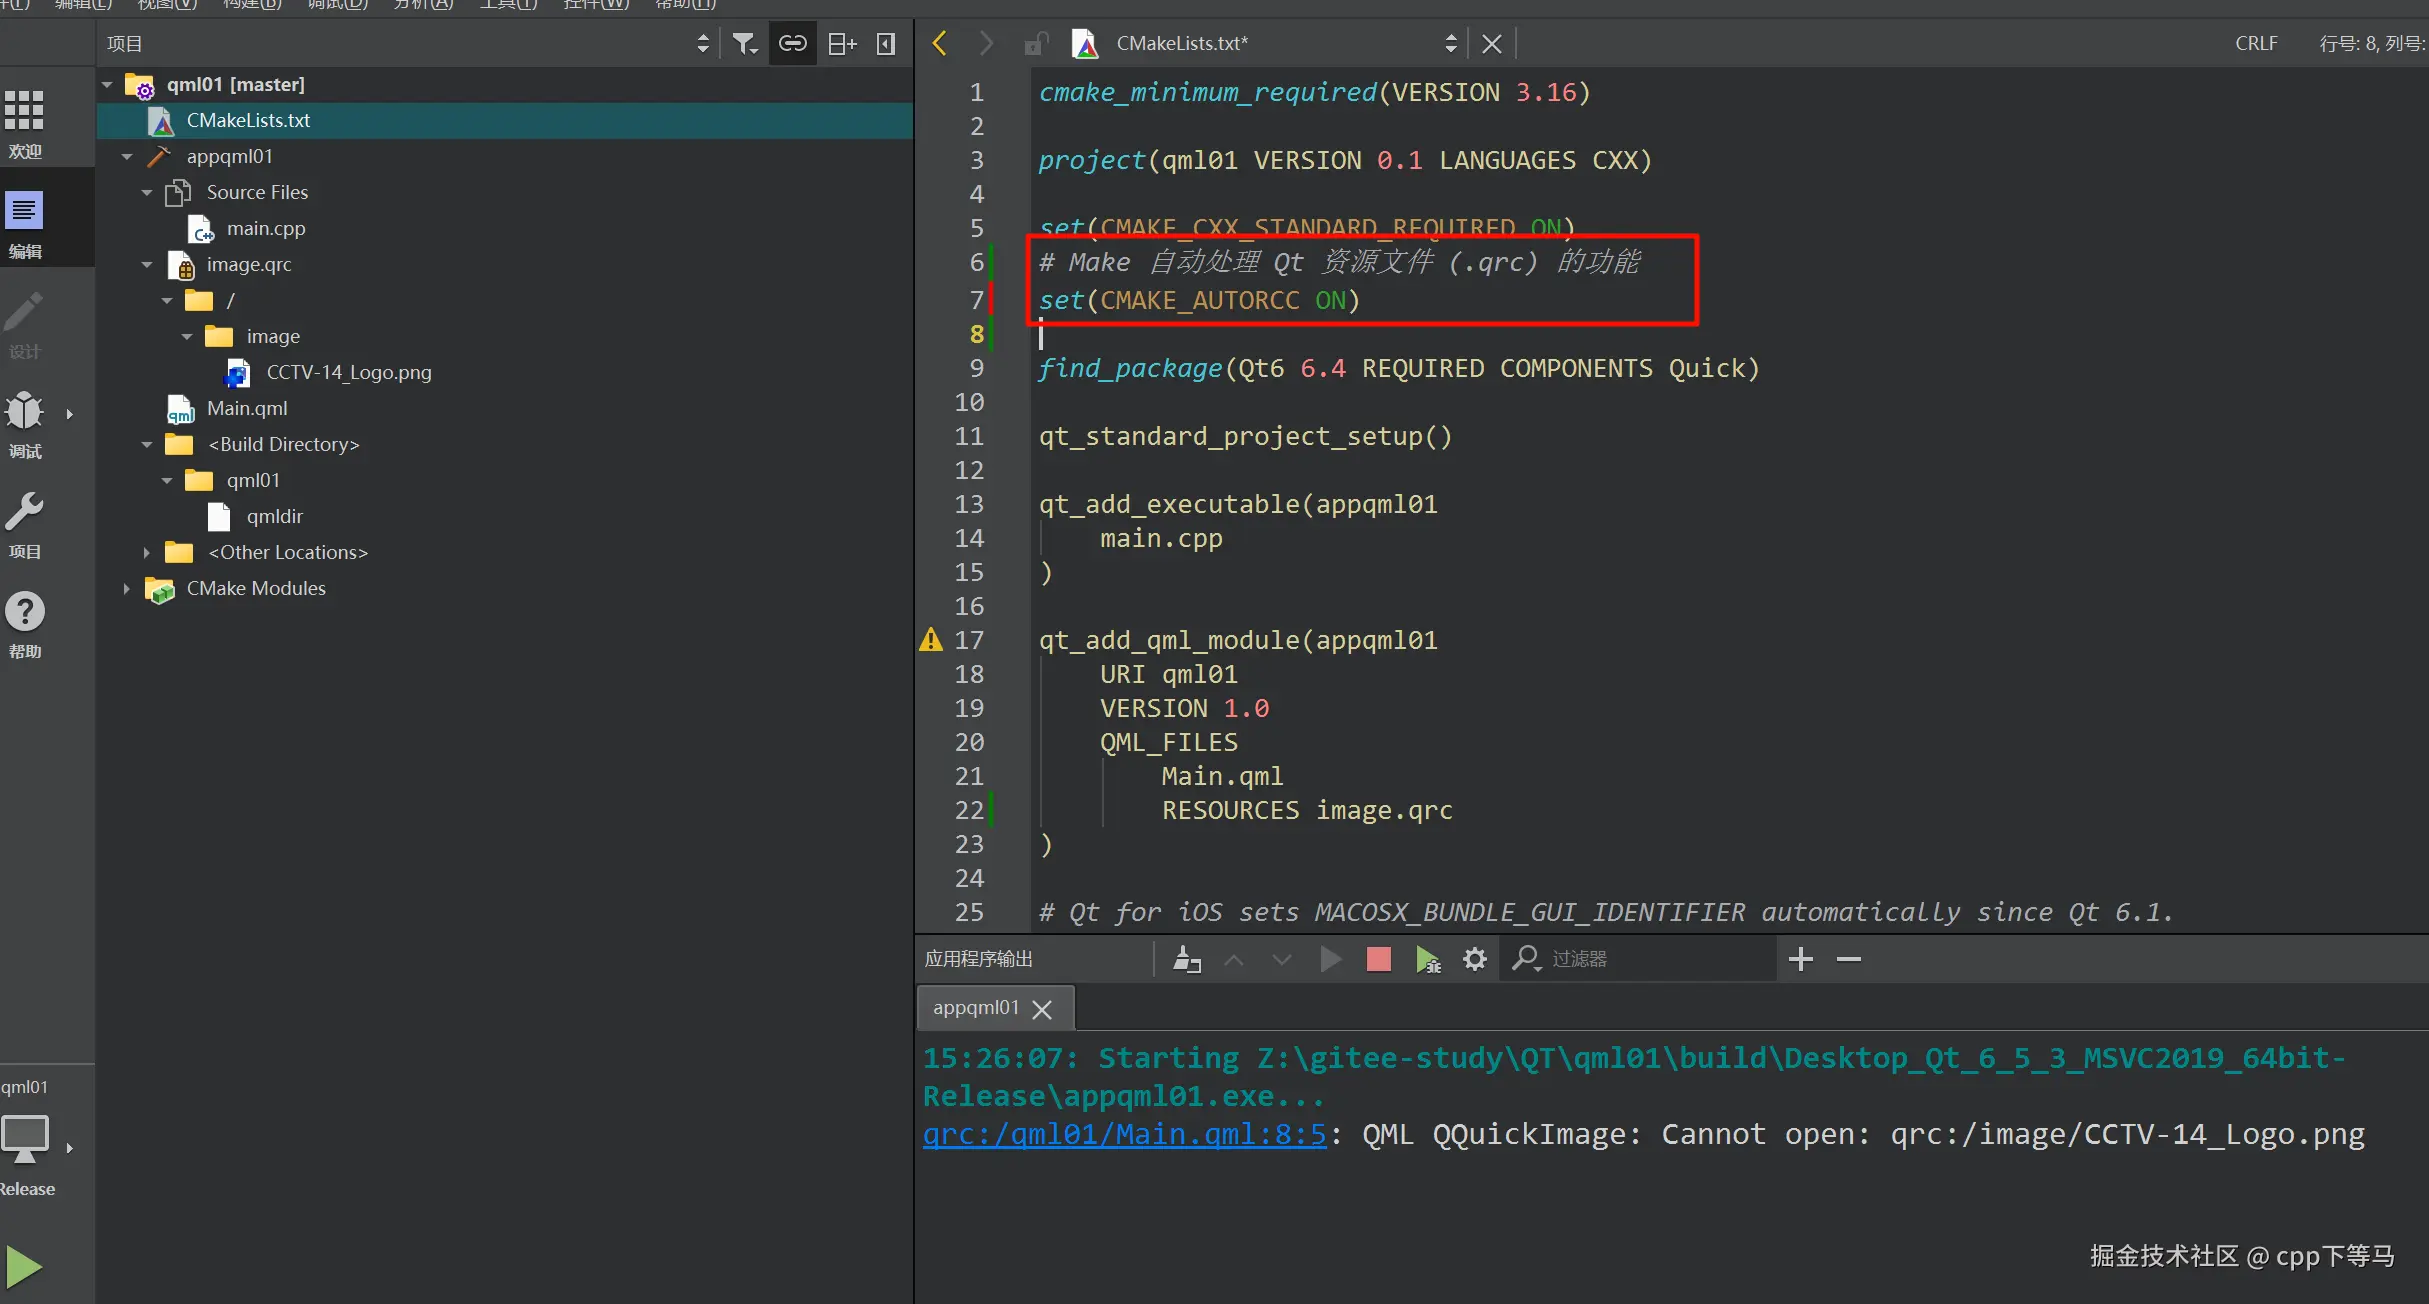
Task: Select the appqml01 output tab
Action: coord(975,1008)
